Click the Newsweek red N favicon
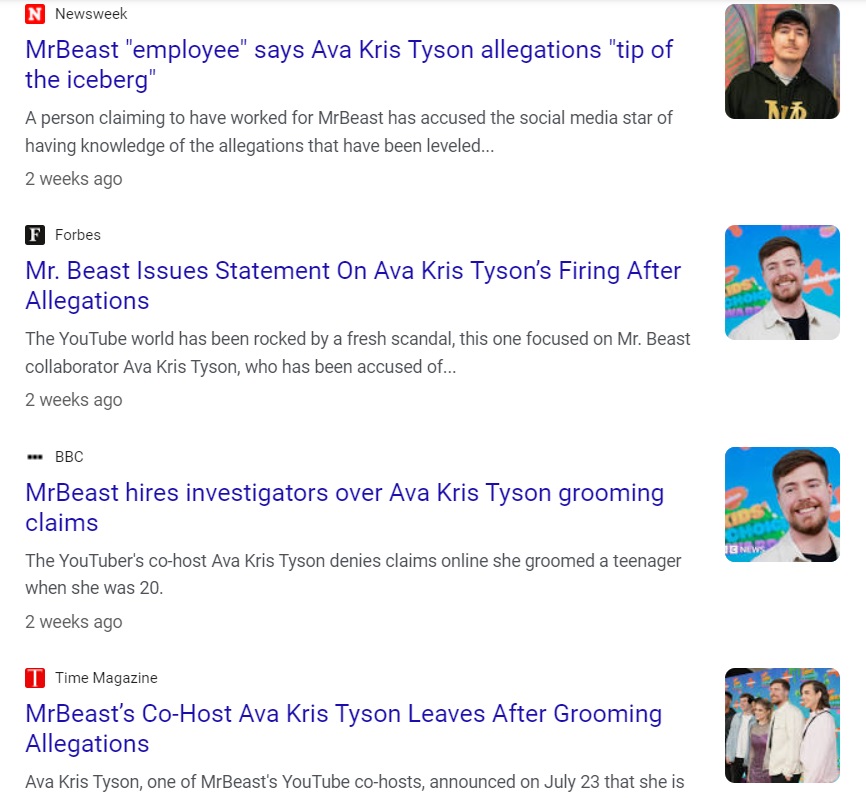866x798 pixels. [35, 14]
